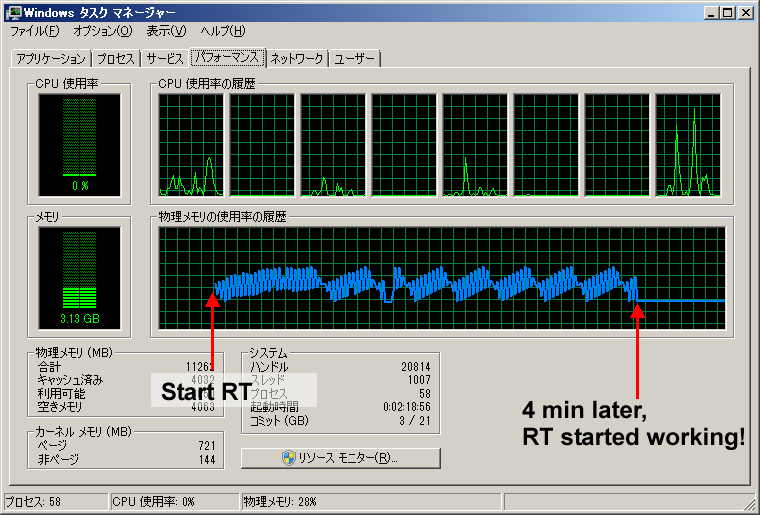Click the スレッド value 1007
The image size is (760, 515).
pos(419,380)
